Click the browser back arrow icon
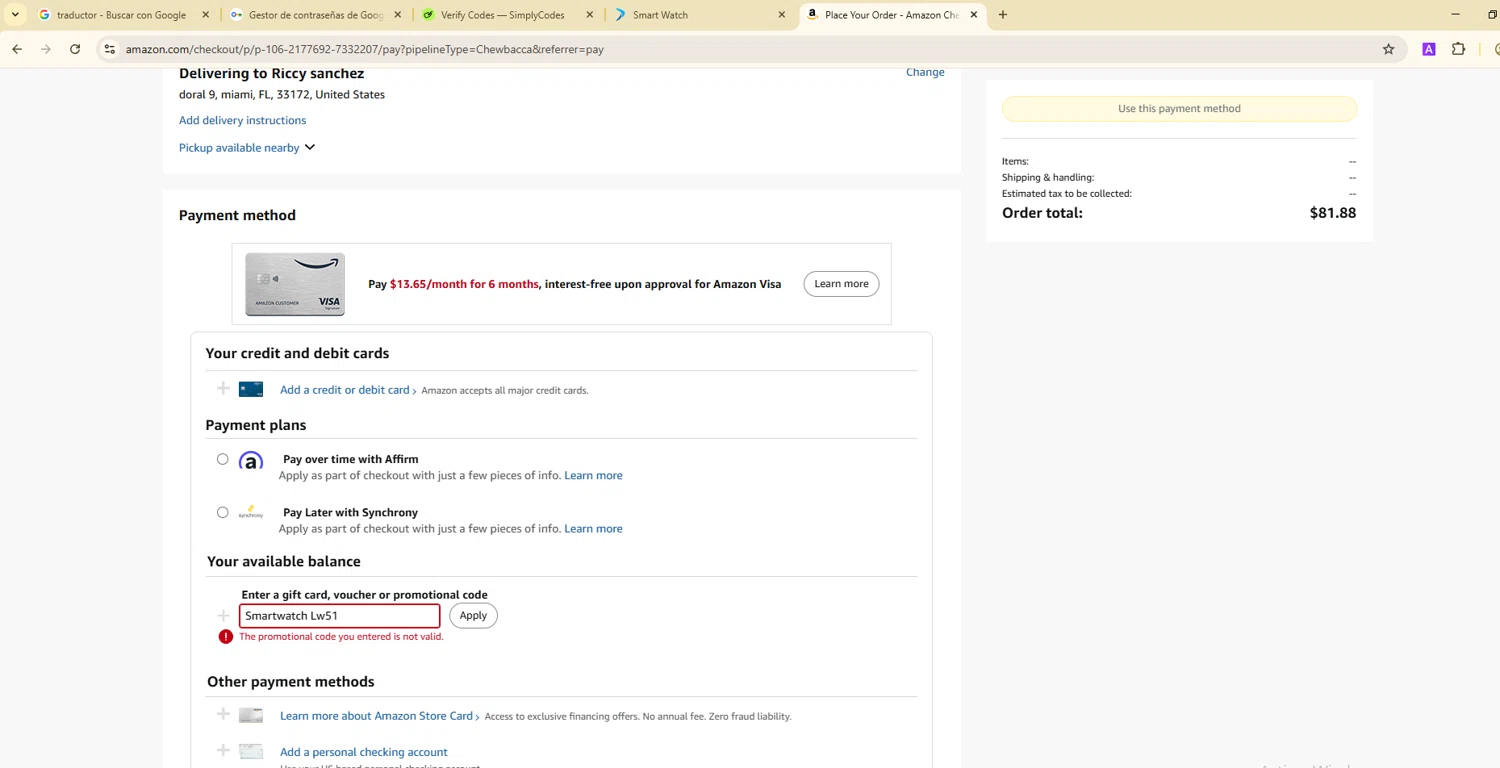The image size is (1500, 768). [17, 49]
